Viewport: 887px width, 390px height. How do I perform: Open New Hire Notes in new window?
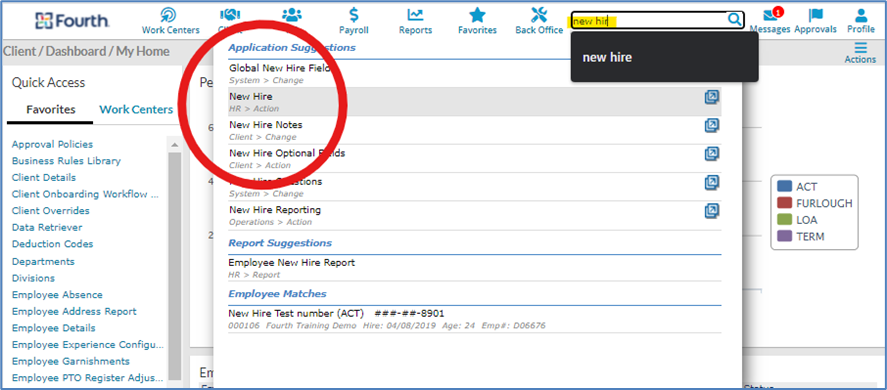pos(712,126)
